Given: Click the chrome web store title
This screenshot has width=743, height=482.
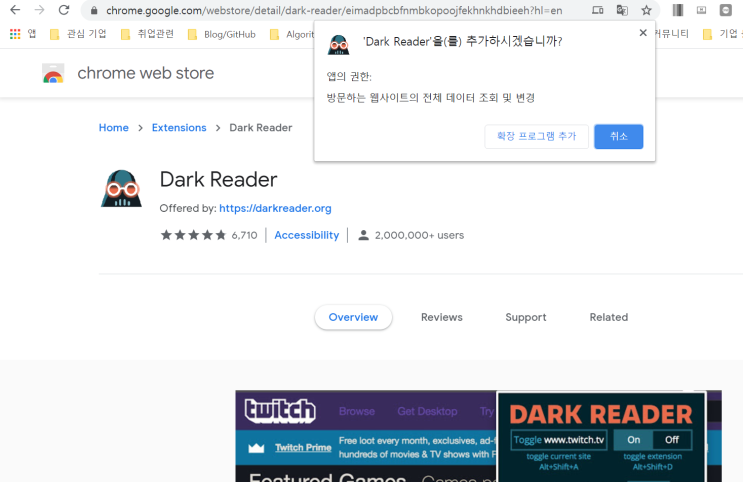Looking at the screenshot, I should point(145,73).
